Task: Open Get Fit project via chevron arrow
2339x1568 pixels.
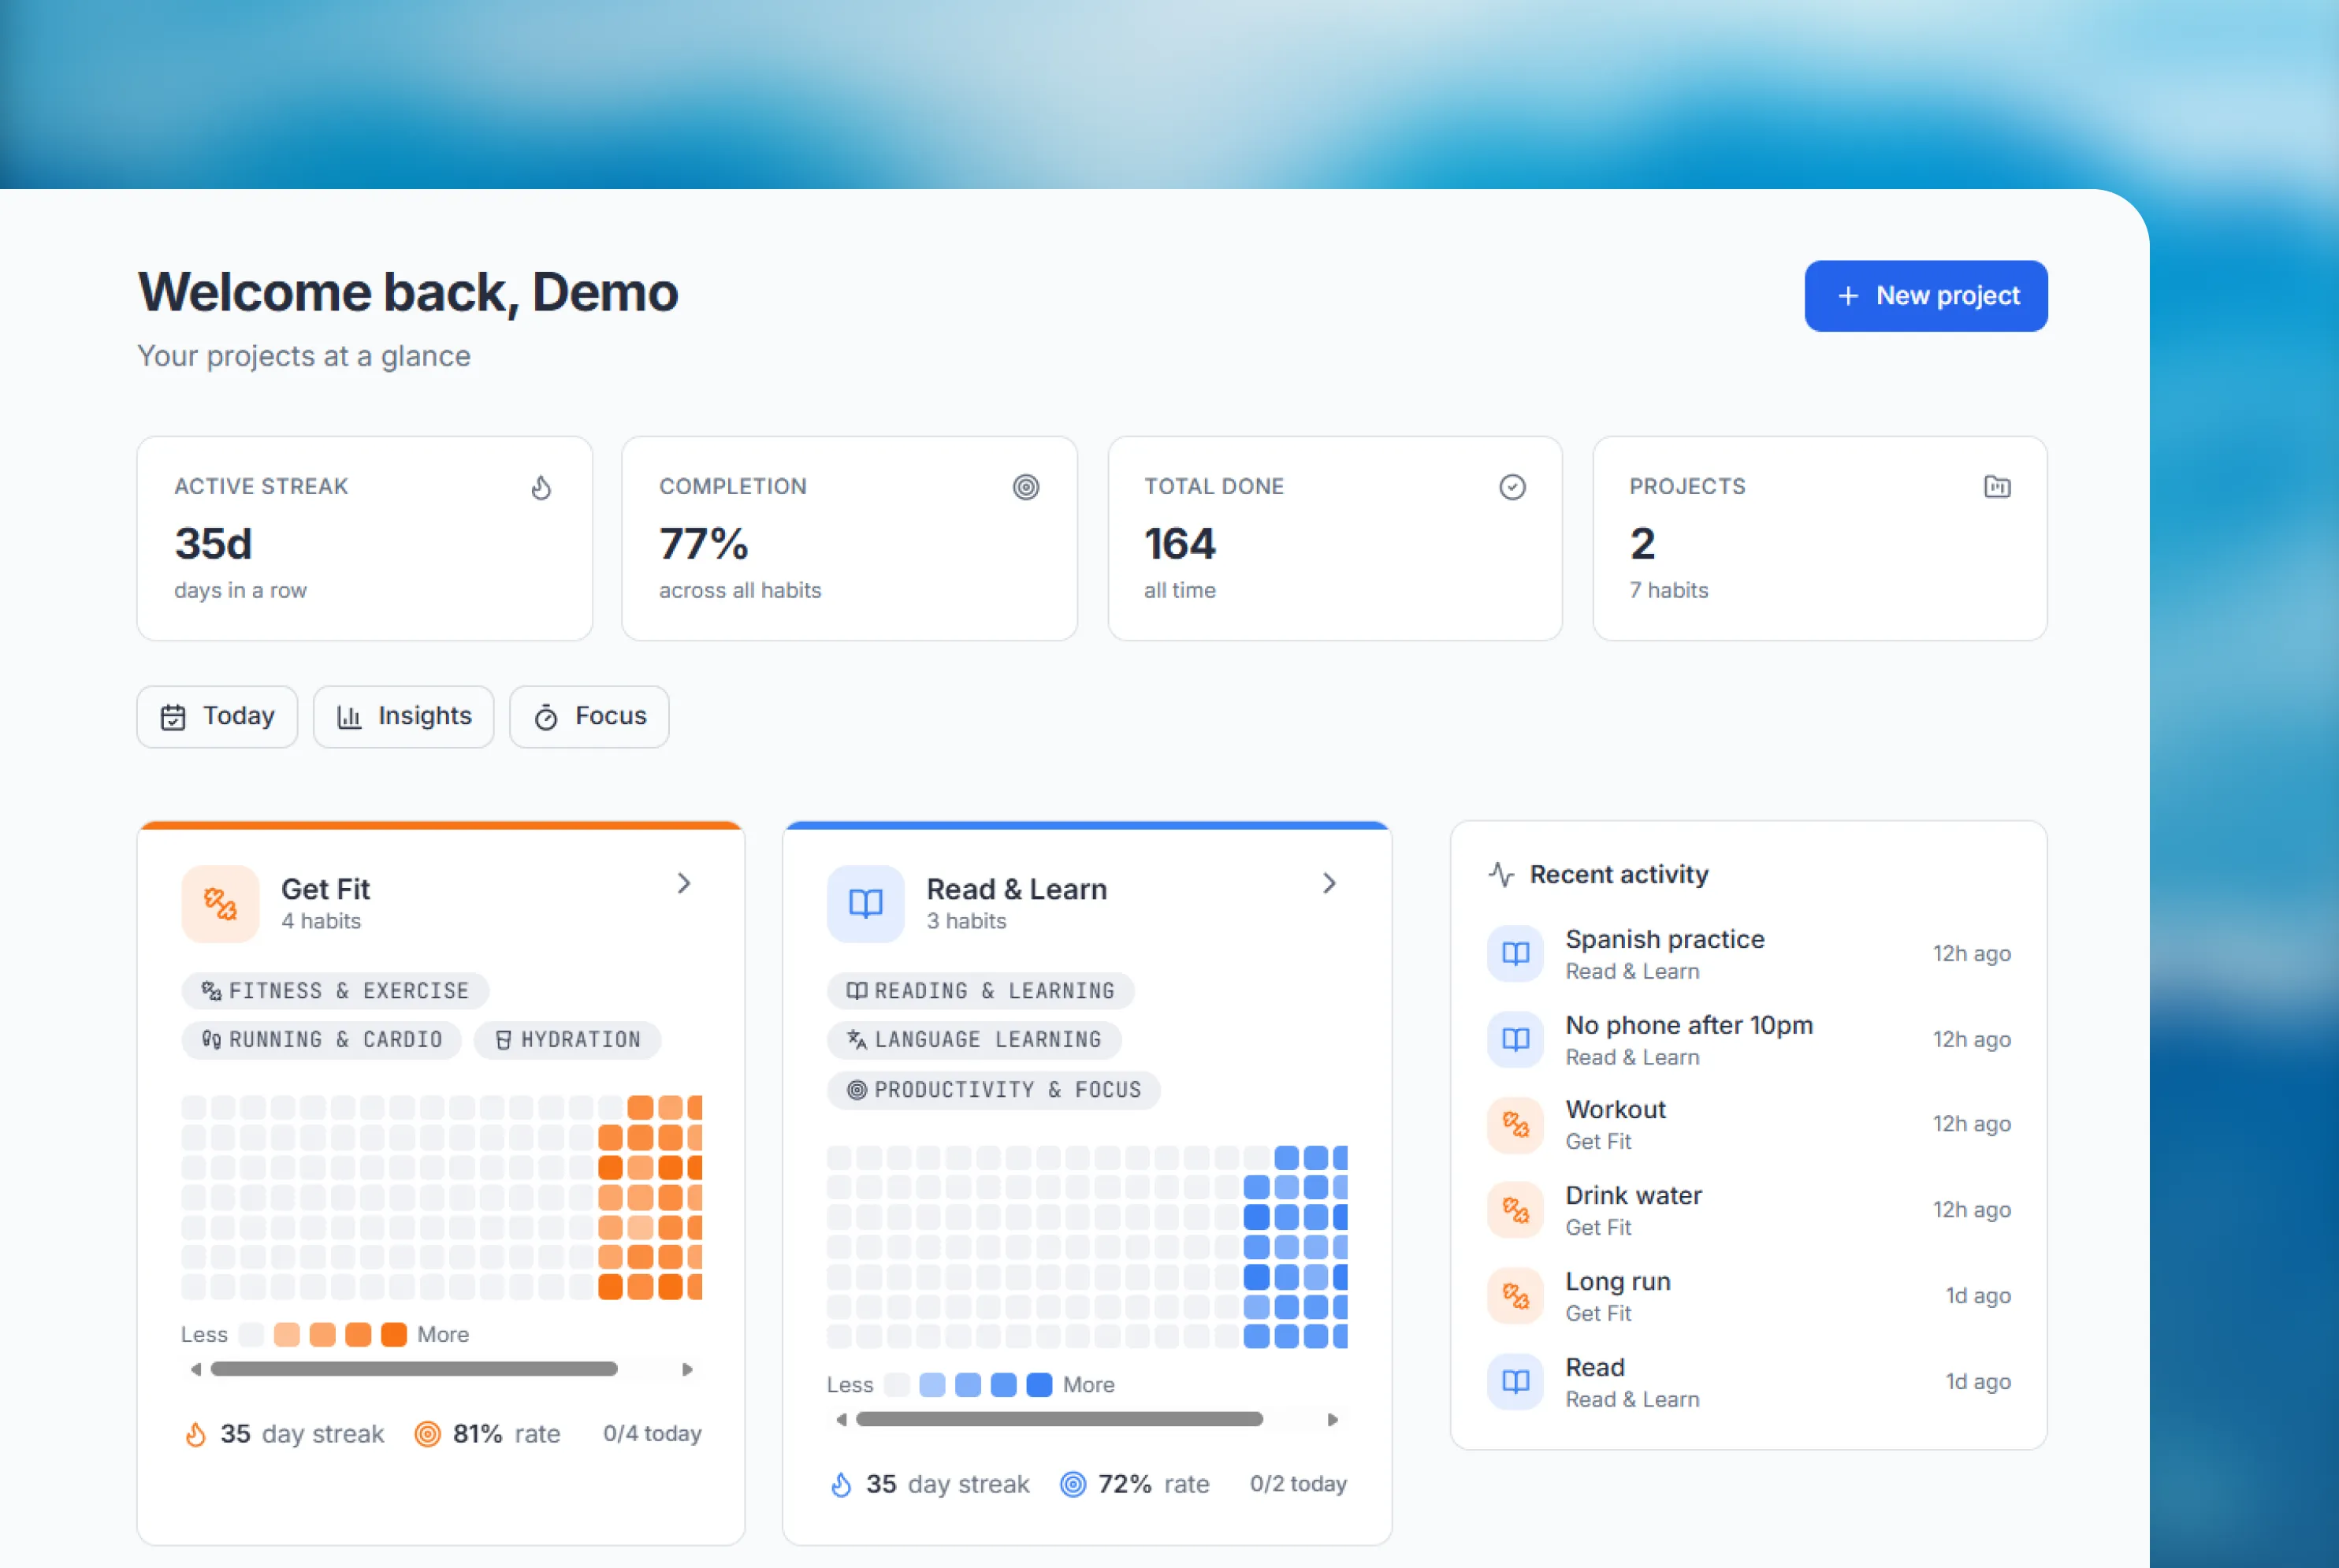Action: [x=684, y=883]
